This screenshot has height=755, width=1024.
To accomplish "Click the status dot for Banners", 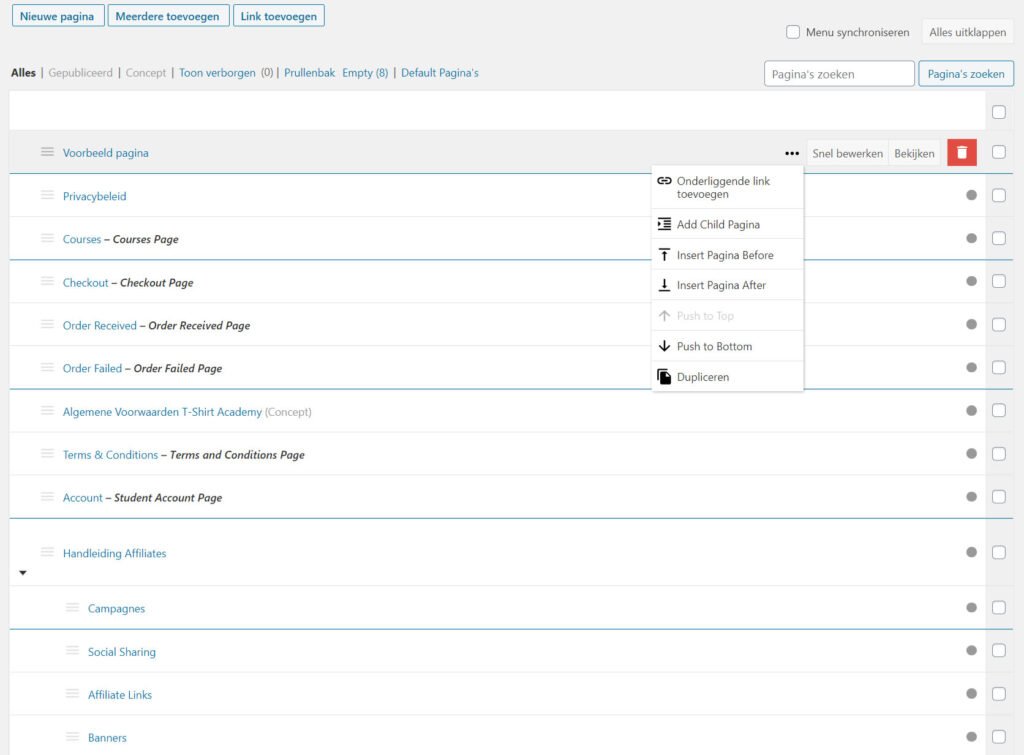I will click(x=971, y=737).
